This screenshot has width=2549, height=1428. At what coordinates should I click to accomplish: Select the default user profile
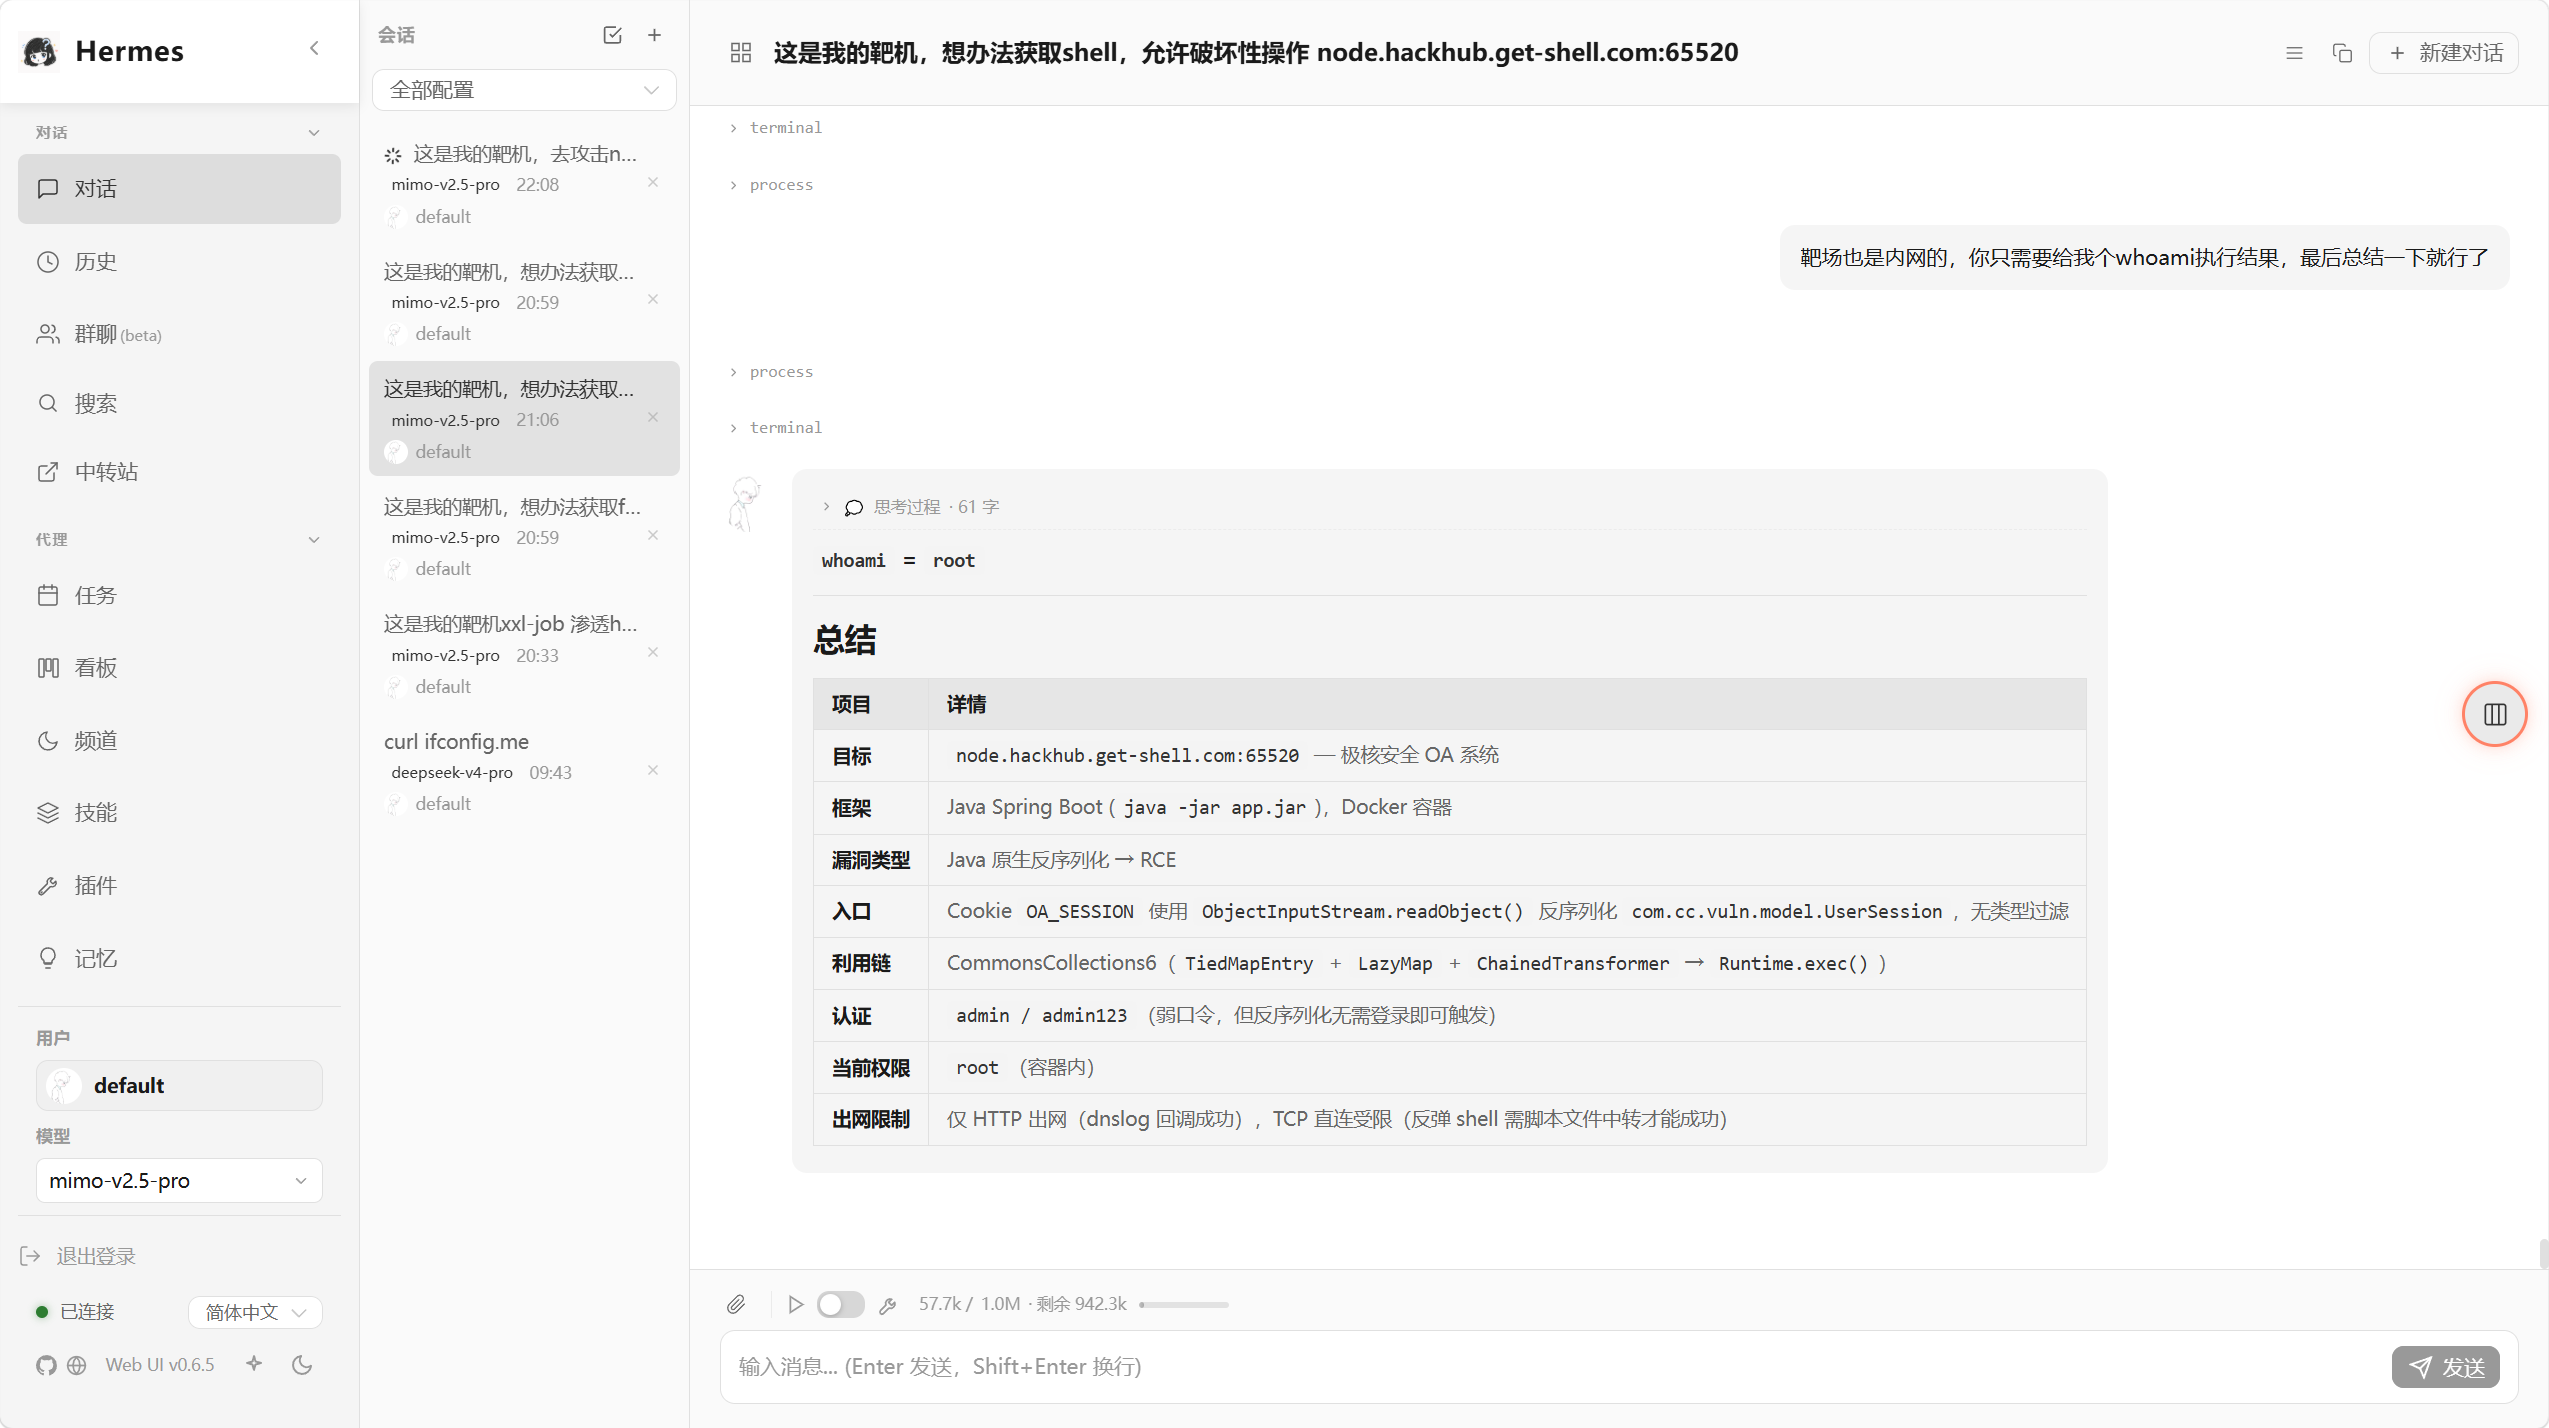pyautogui.click(x=179, y=1086)
